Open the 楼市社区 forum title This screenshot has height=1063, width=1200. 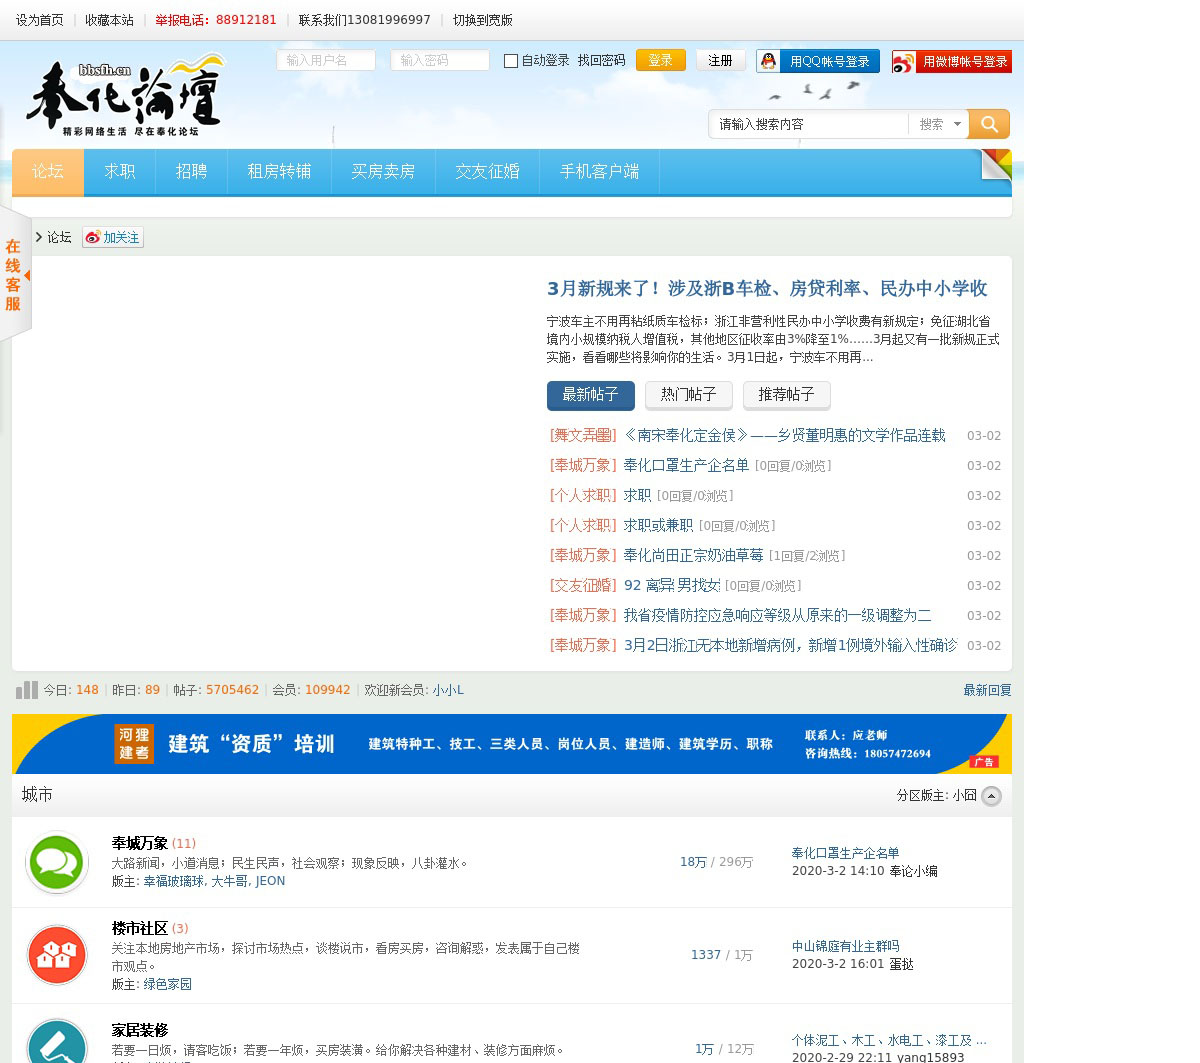click(x=140, y=928)
